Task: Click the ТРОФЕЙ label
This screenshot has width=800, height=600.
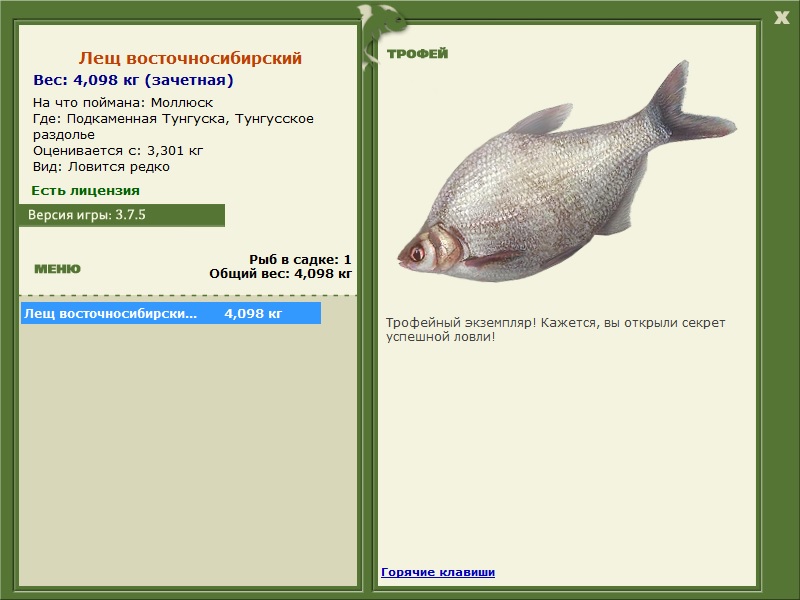Action: click(417, 54)
